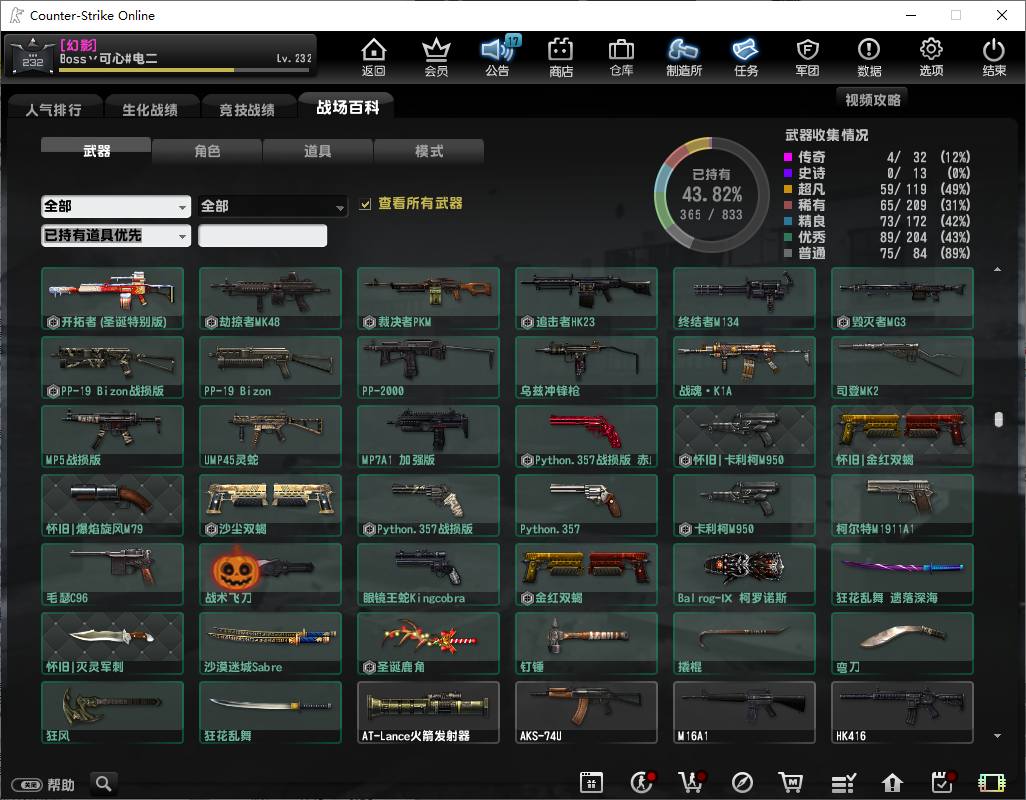Viewport: 1026px width, 800px height.
Task: Click the calendar checkmark icon in bottom bar
Action: click(942, 782)
